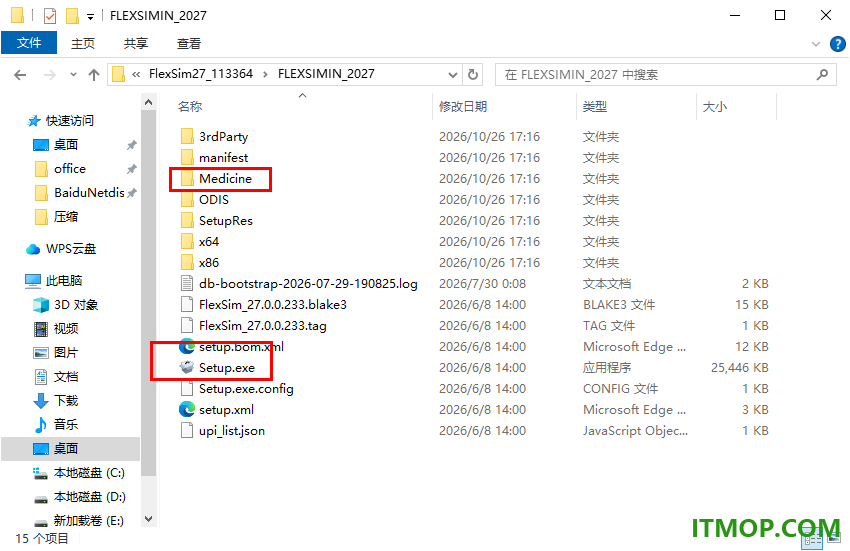Select the setup.xml Edge file icon
This screenshot has width=850, height=551.
coord(187,409)
